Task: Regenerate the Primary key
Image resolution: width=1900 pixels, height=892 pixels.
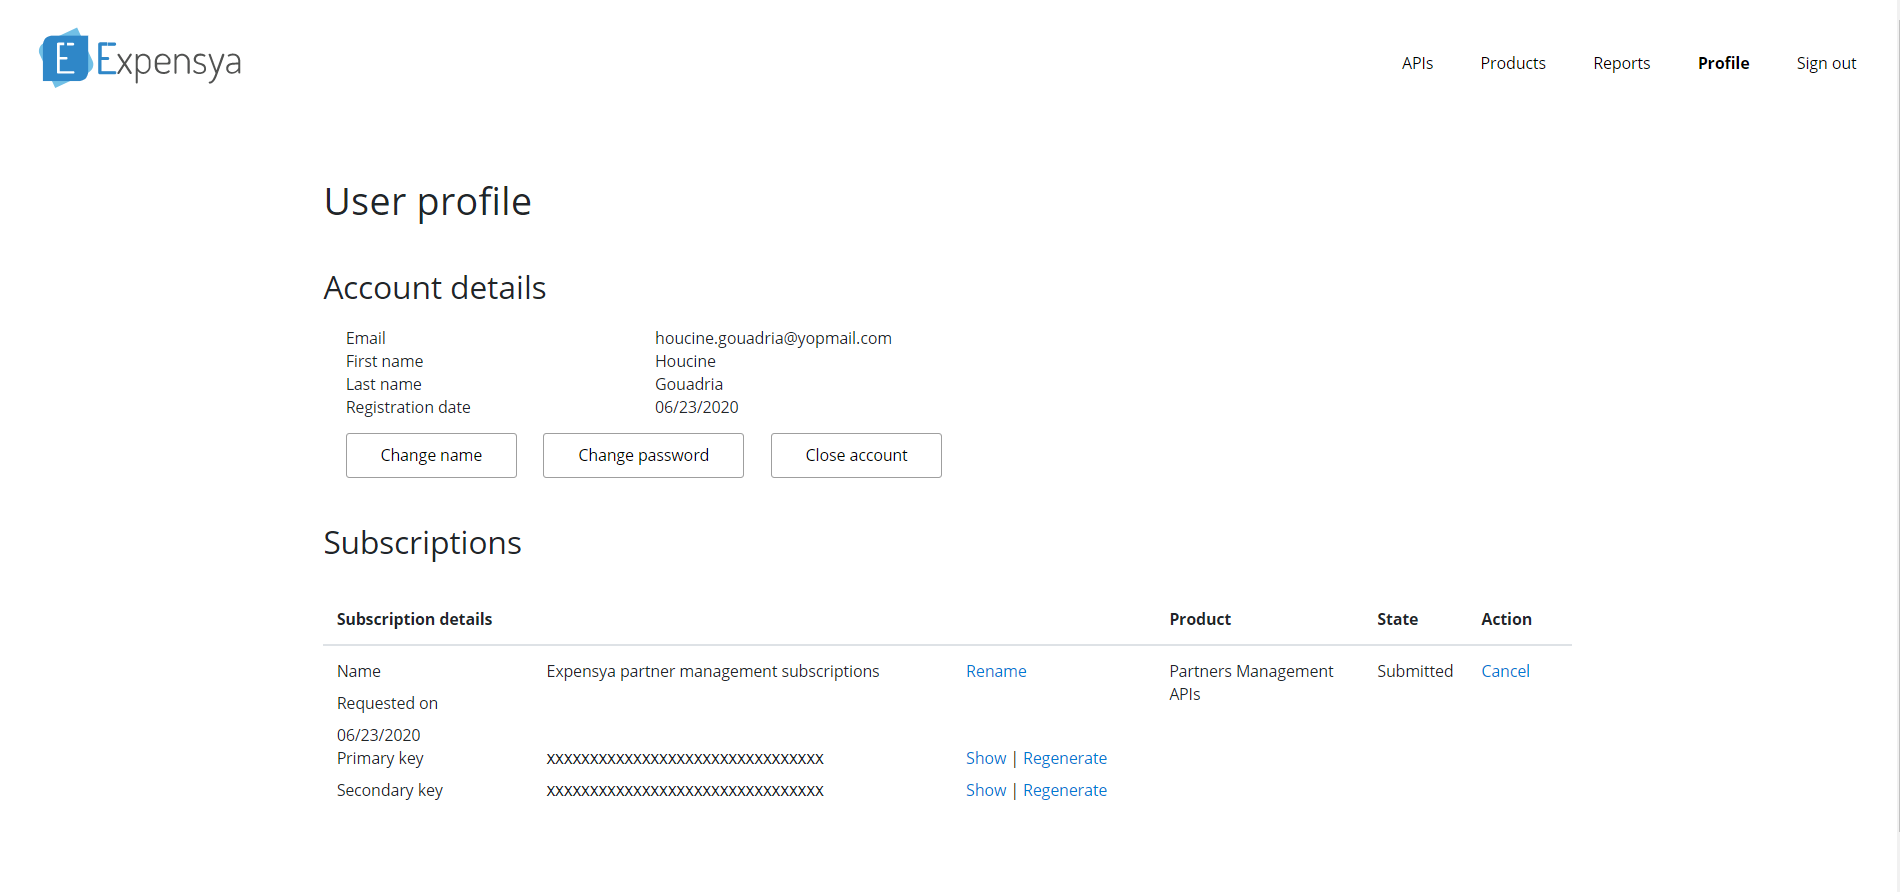Action: point(1065,758)
